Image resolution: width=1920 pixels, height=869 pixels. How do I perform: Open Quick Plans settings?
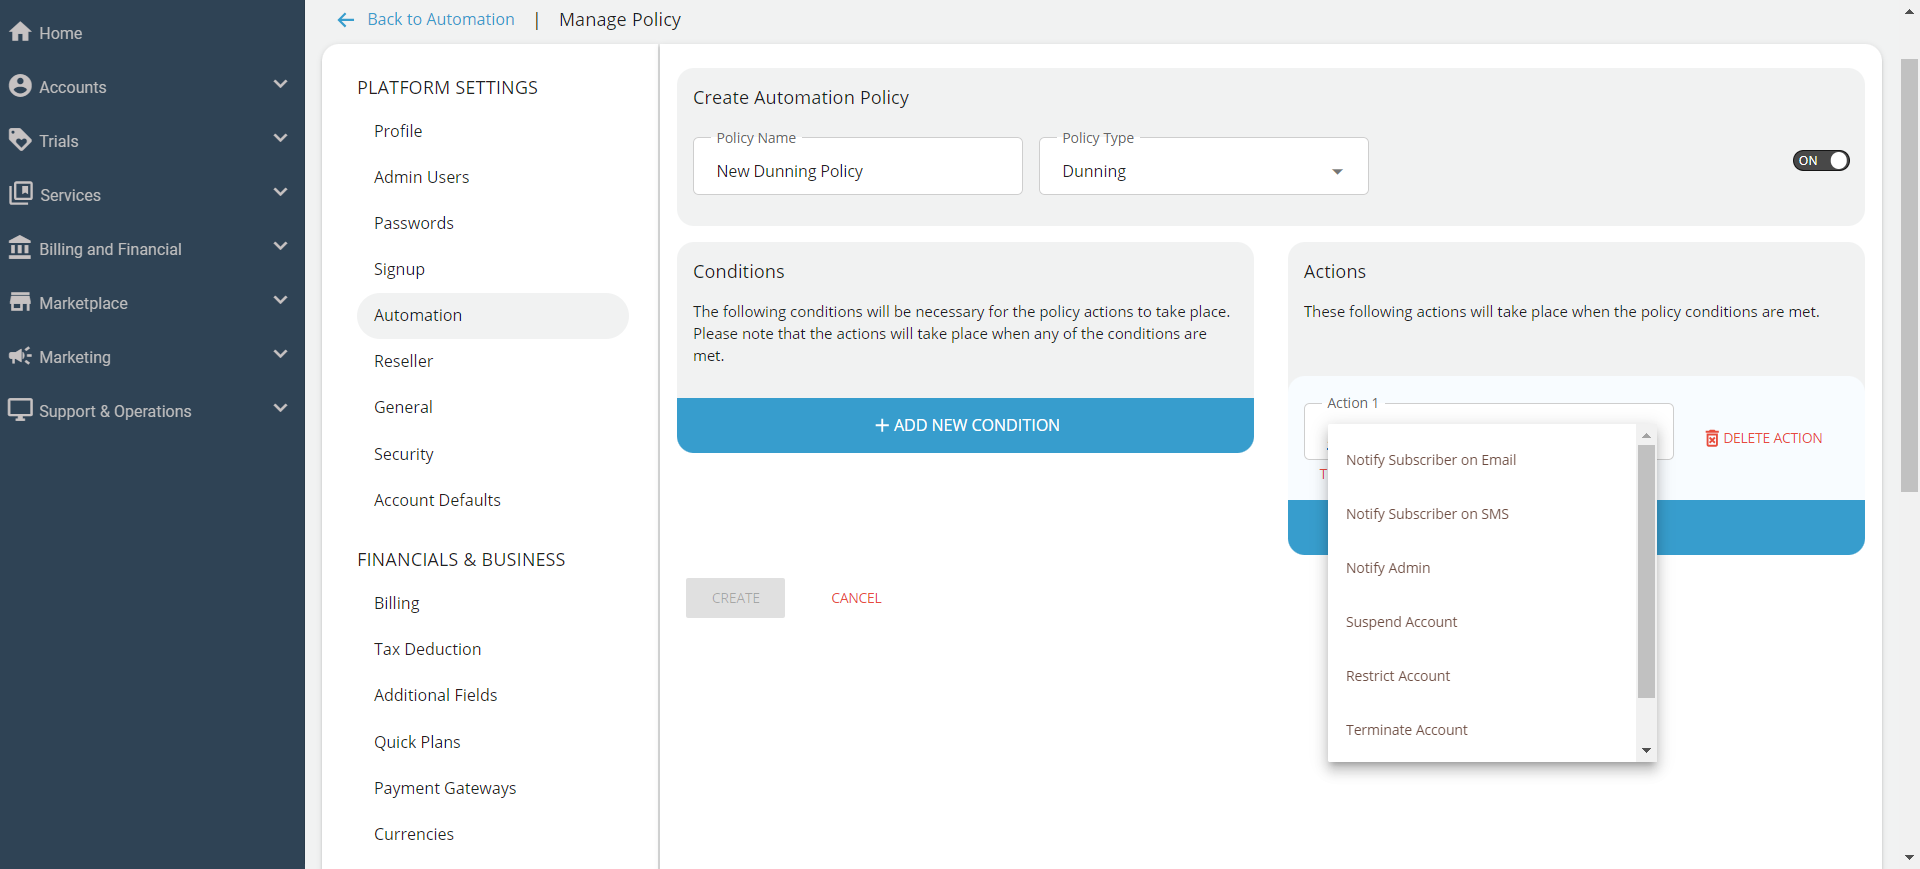pos(417,742)
